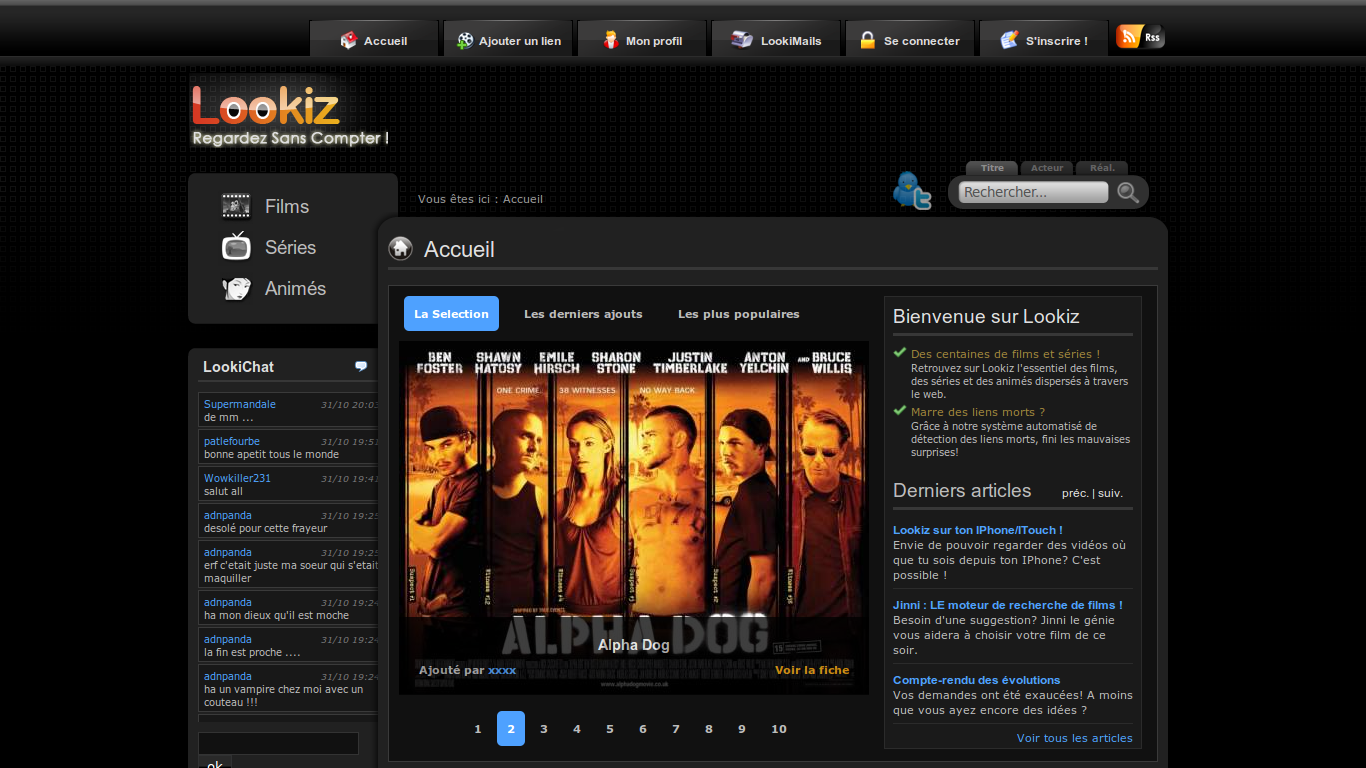Open the RSS feed icon
The width and height of the screenshot is (1366, 768).
[x=1140, y=37]
